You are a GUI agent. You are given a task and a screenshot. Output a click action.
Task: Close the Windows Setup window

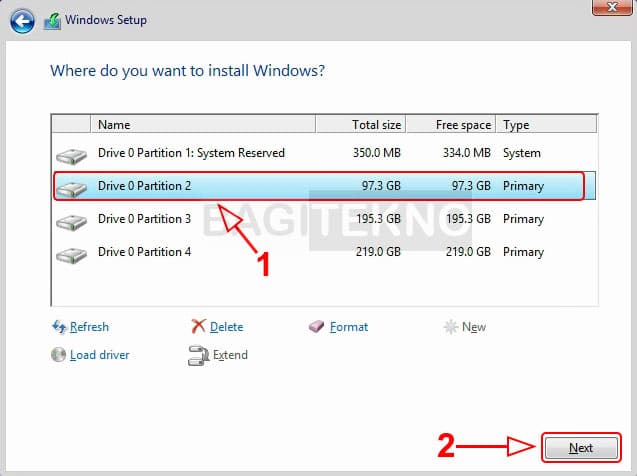pyautogui.click(x=612, y=7)
